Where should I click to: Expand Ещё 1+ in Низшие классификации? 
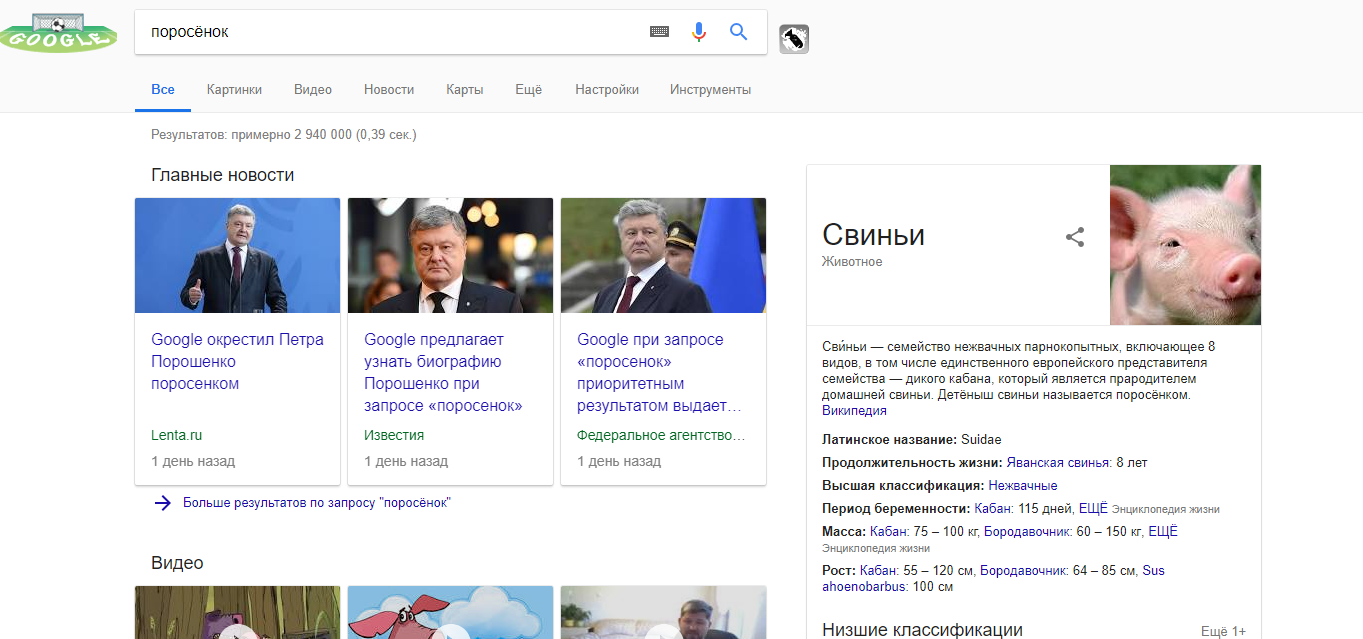point(1223,631)
